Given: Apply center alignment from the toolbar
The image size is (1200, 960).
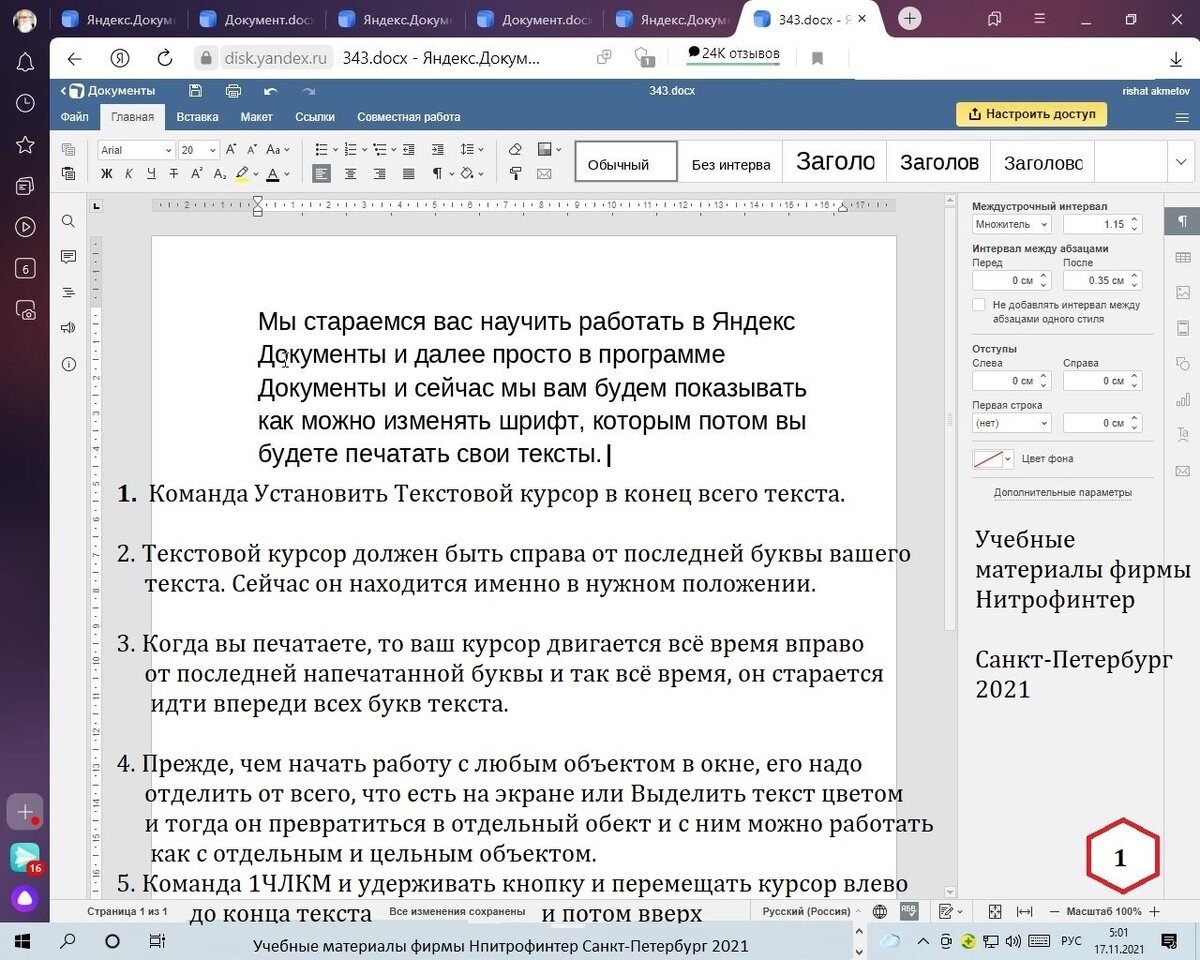Looking at the screenshot, I should (x=351, y=174).
